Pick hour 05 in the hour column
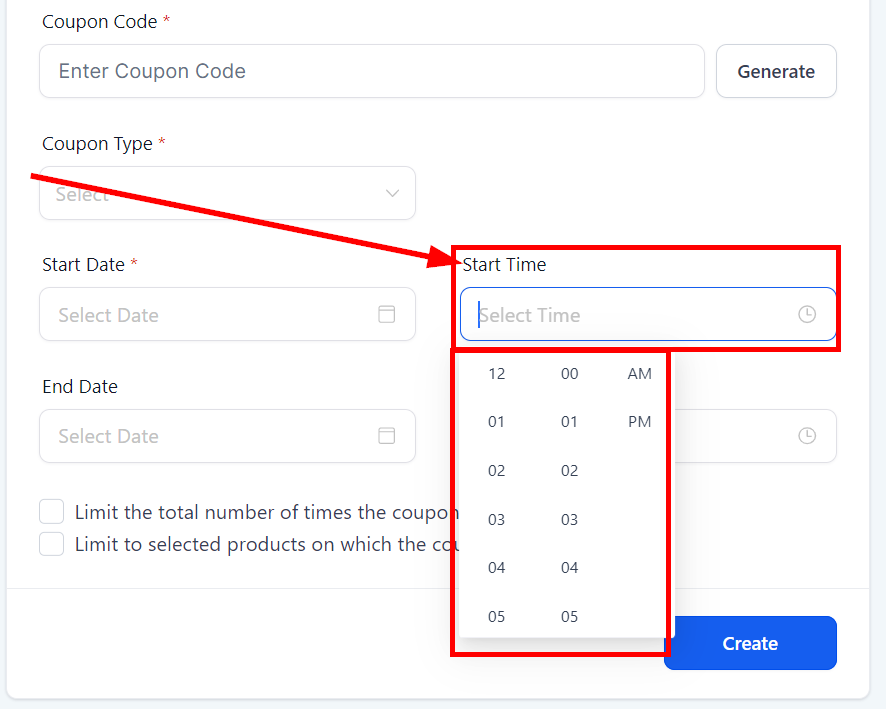 (x=496, y=616)
